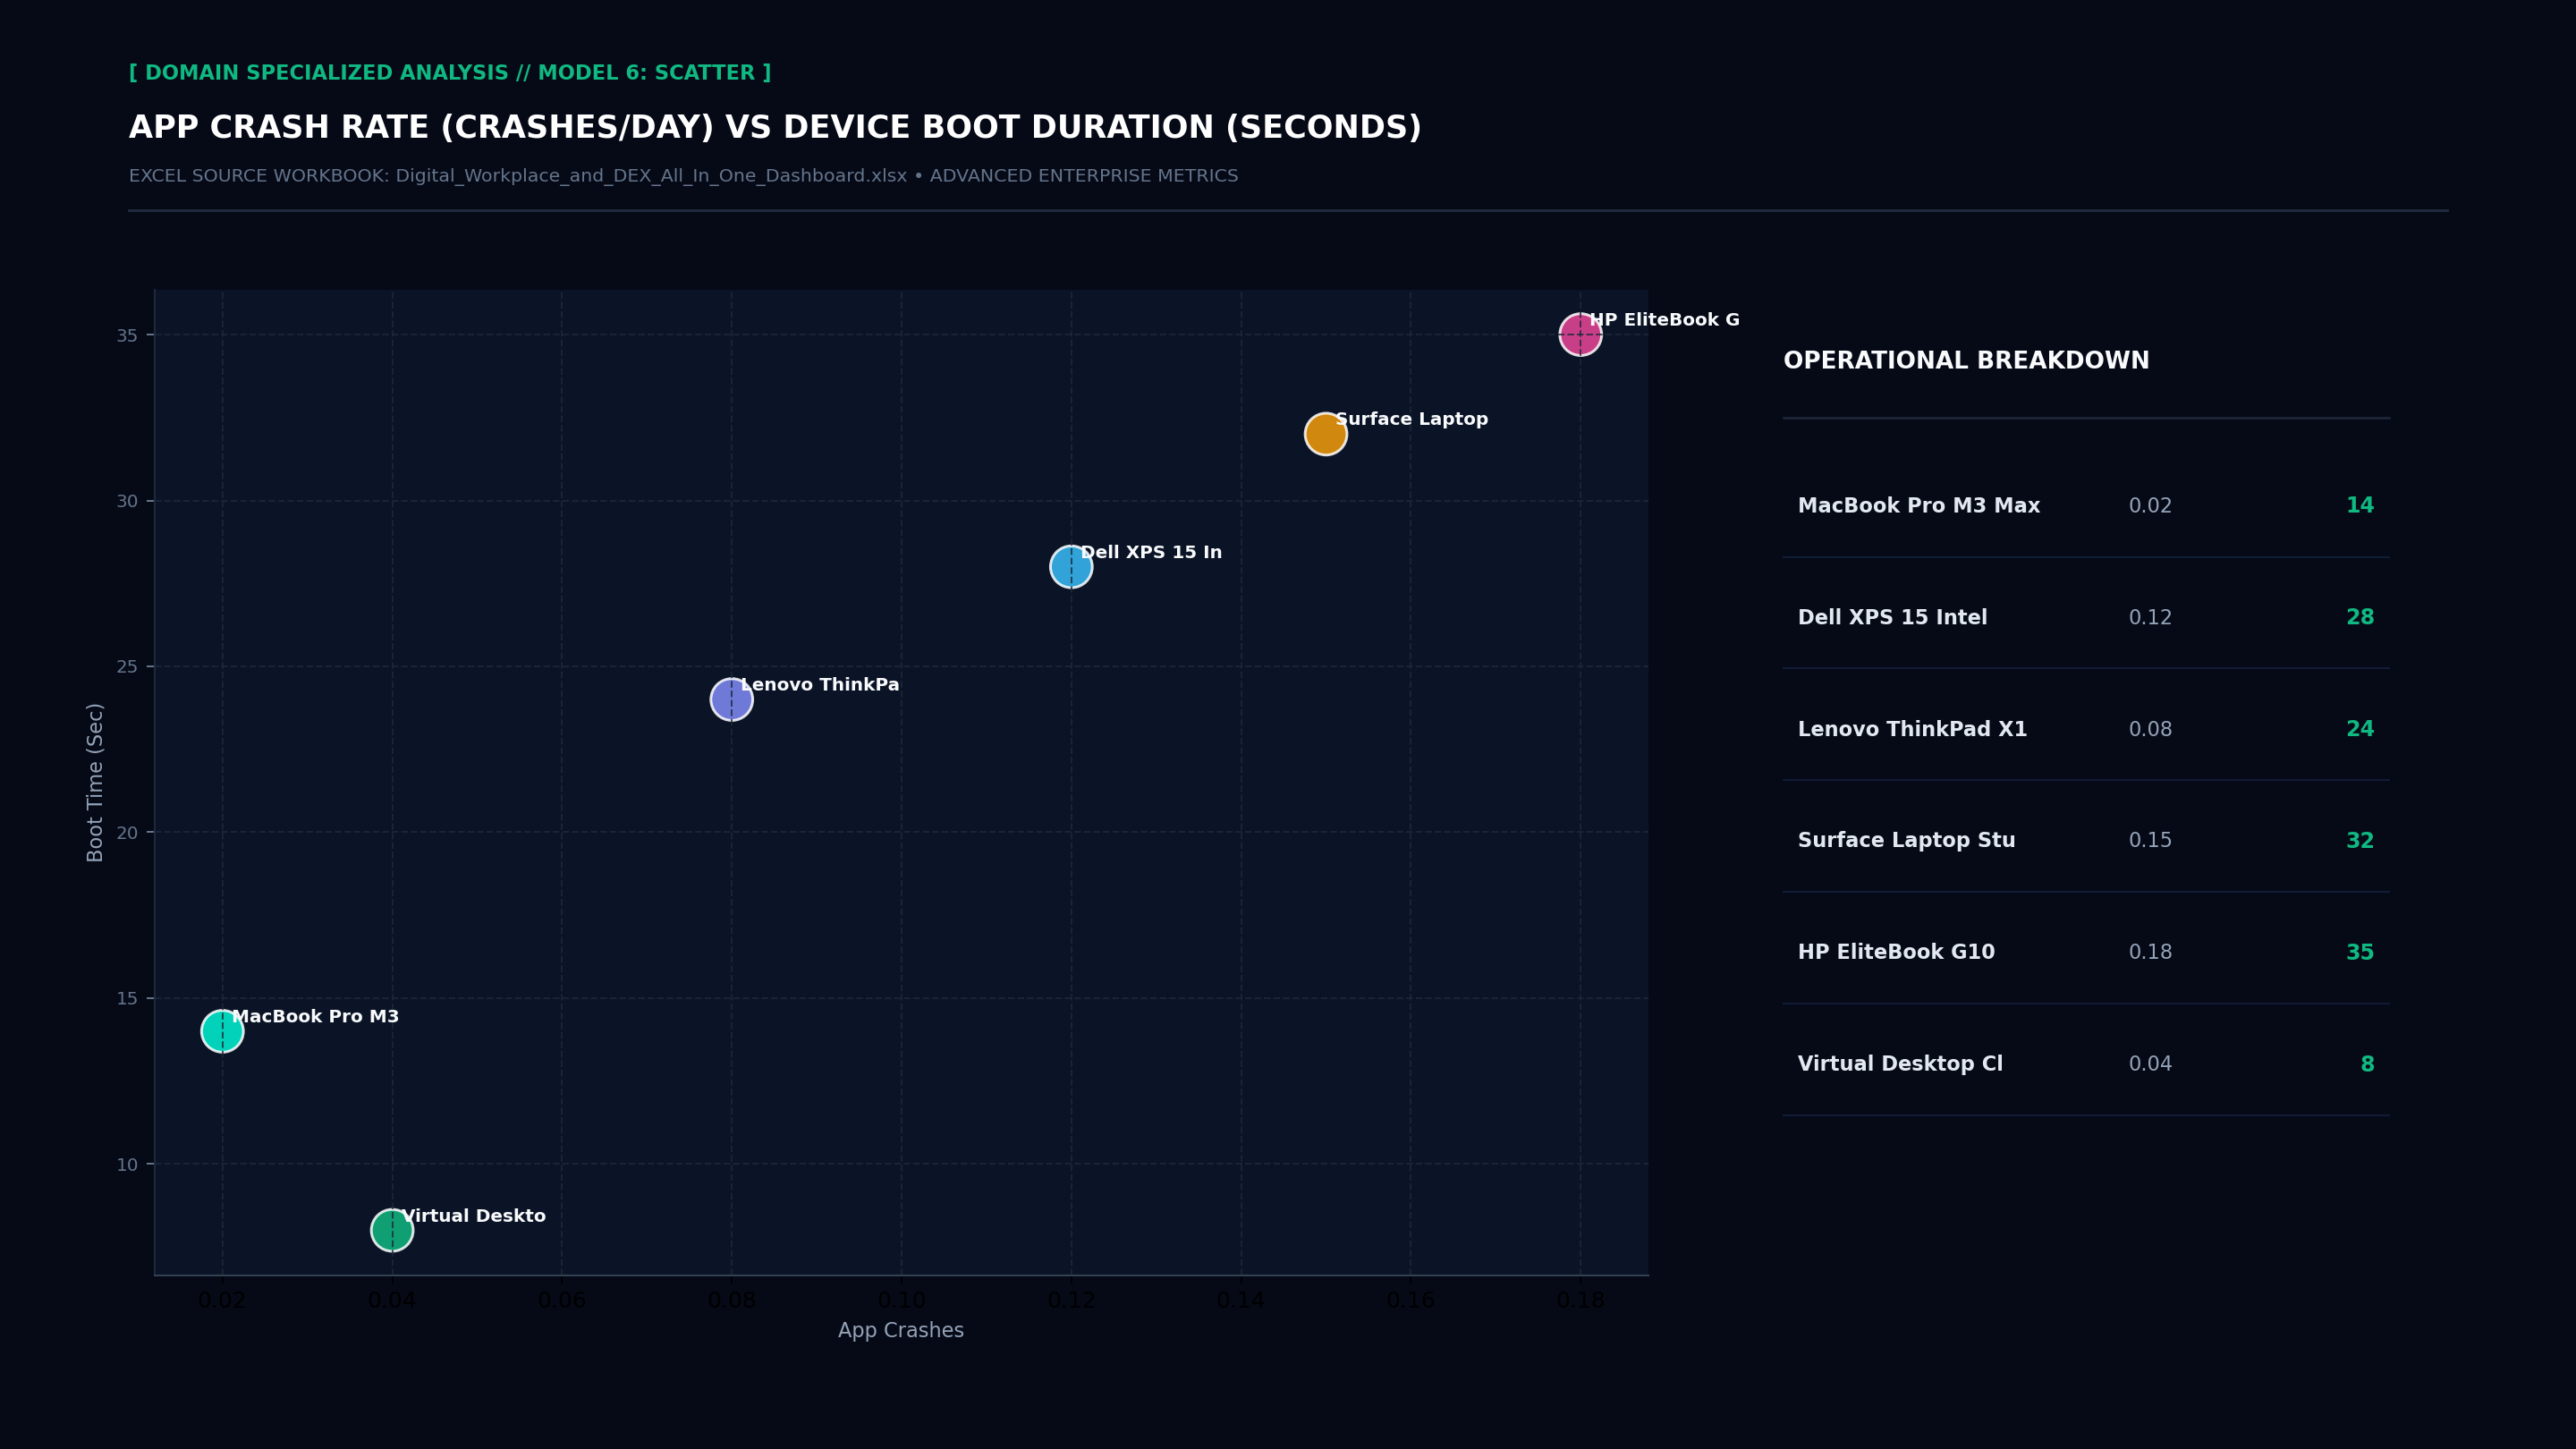Click crash value 0.08 in Lenovo row
Screen dimensions: 2576x1449
[2150, 730]
